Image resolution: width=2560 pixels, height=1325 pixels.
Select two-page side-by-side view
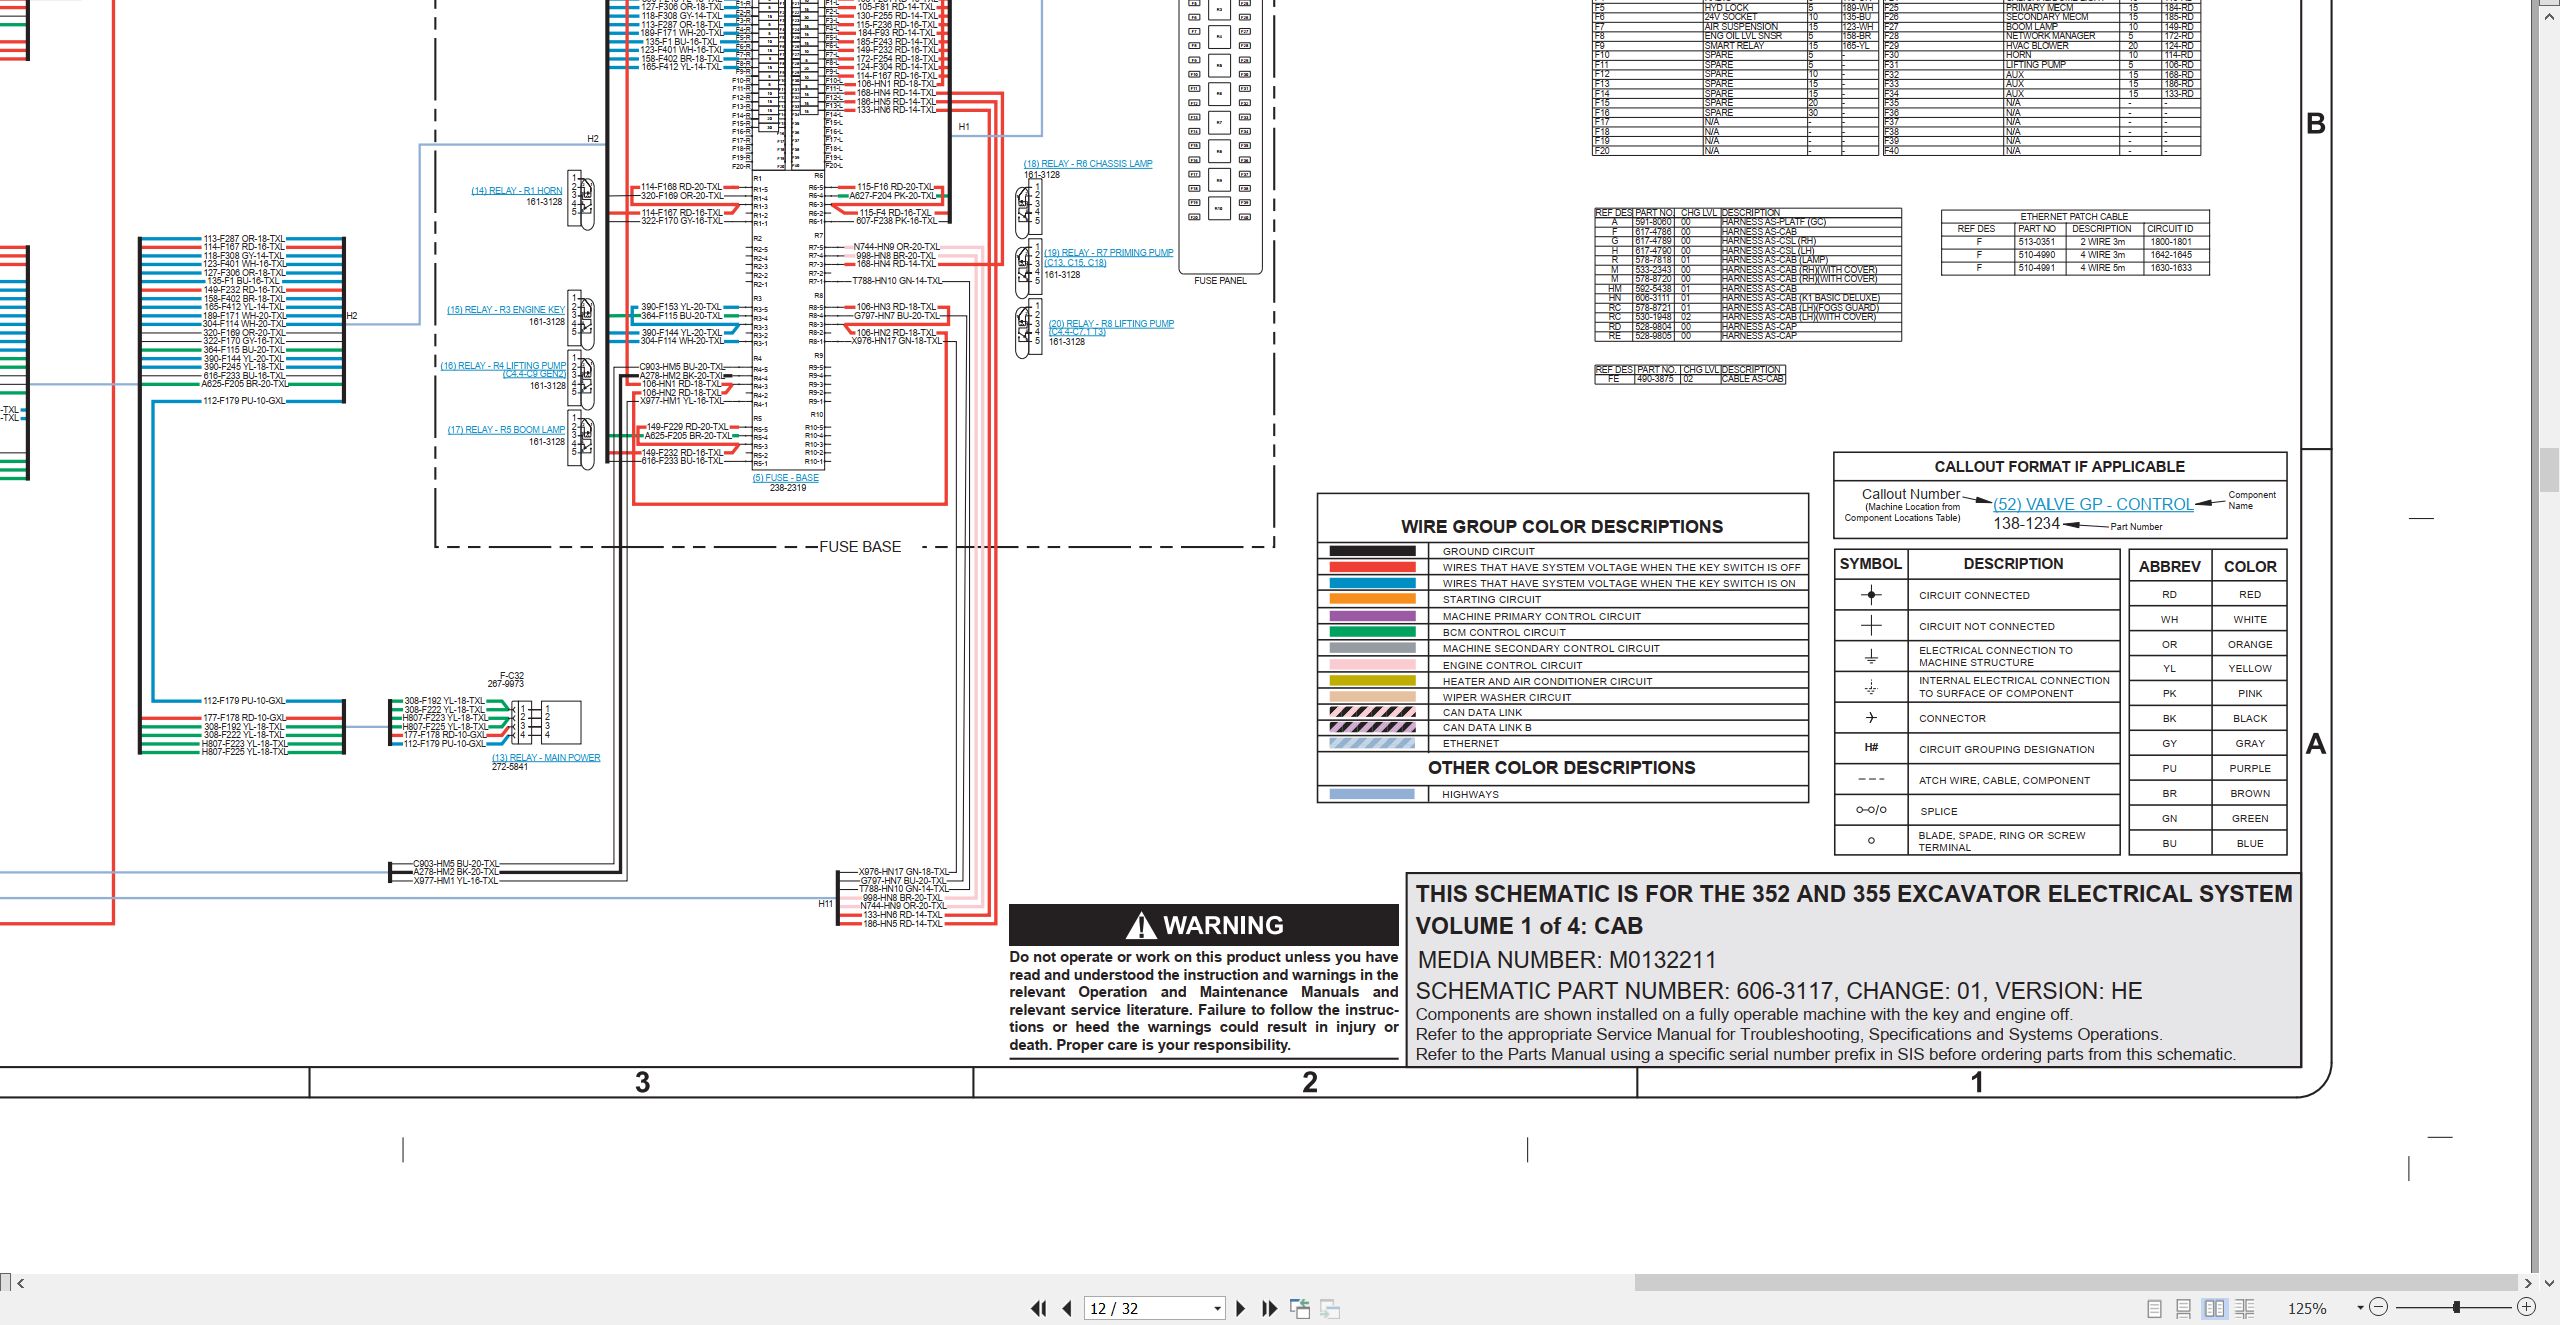point(2215,1308)
